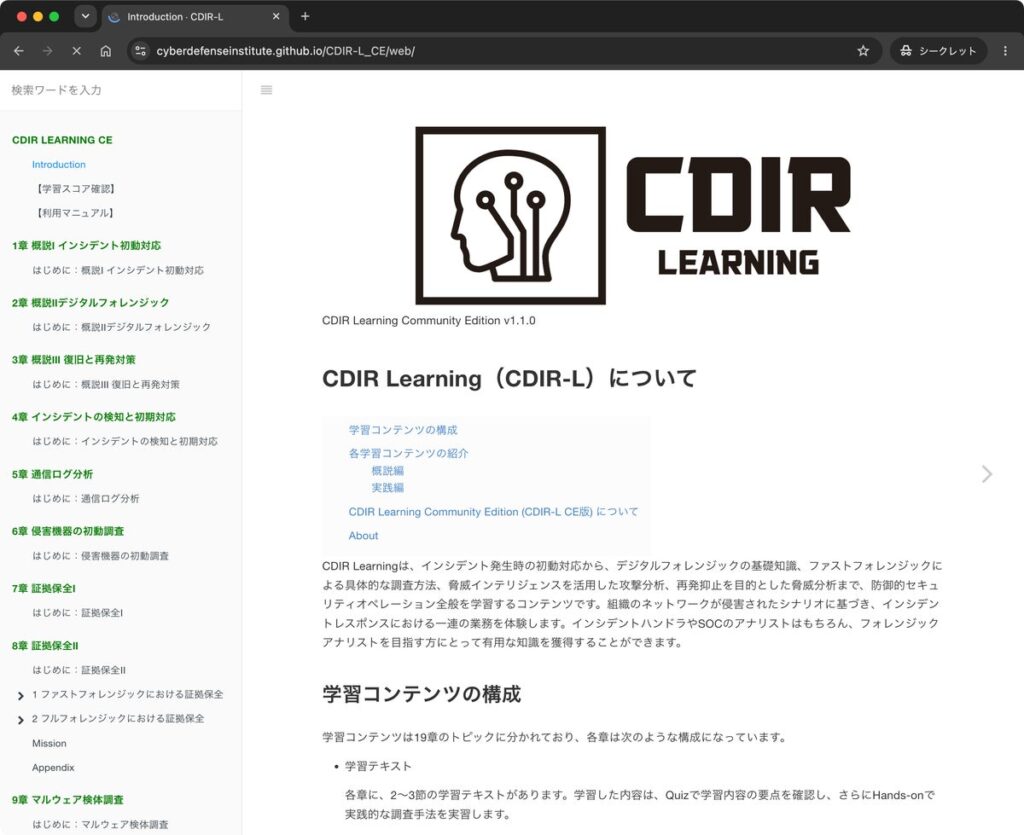Screen dimensions: 1024x835
Task: Click 4章 インシデントの検知と初期対応 heading
Action: pos(93,417)
